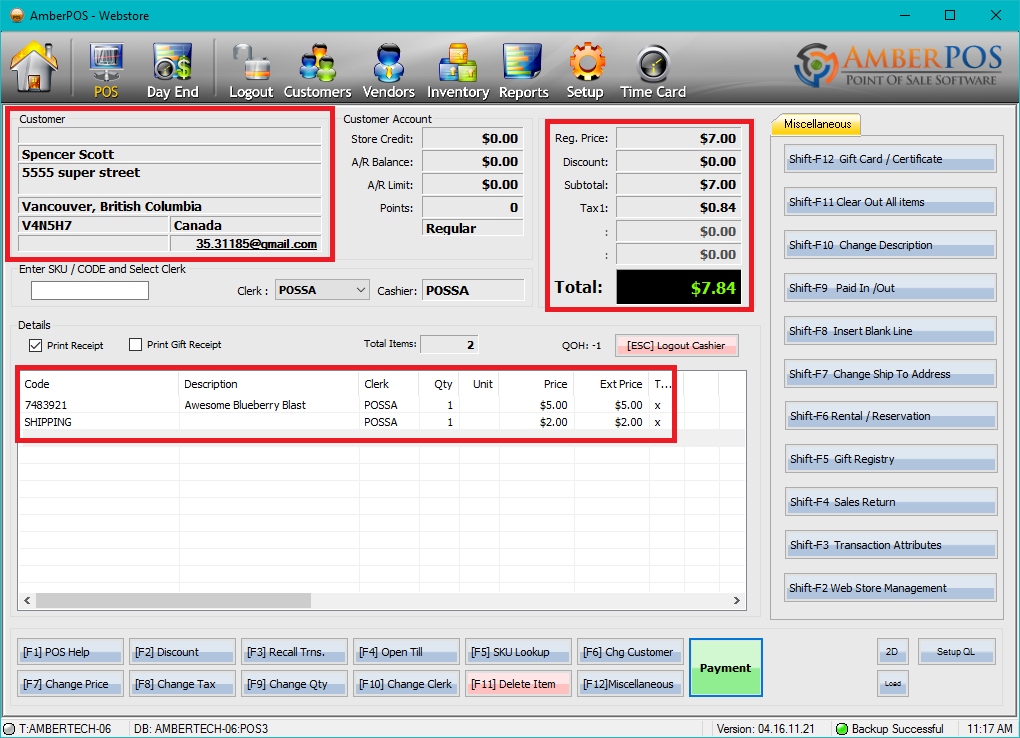Click the [F2] Discount button

(182, 651)
